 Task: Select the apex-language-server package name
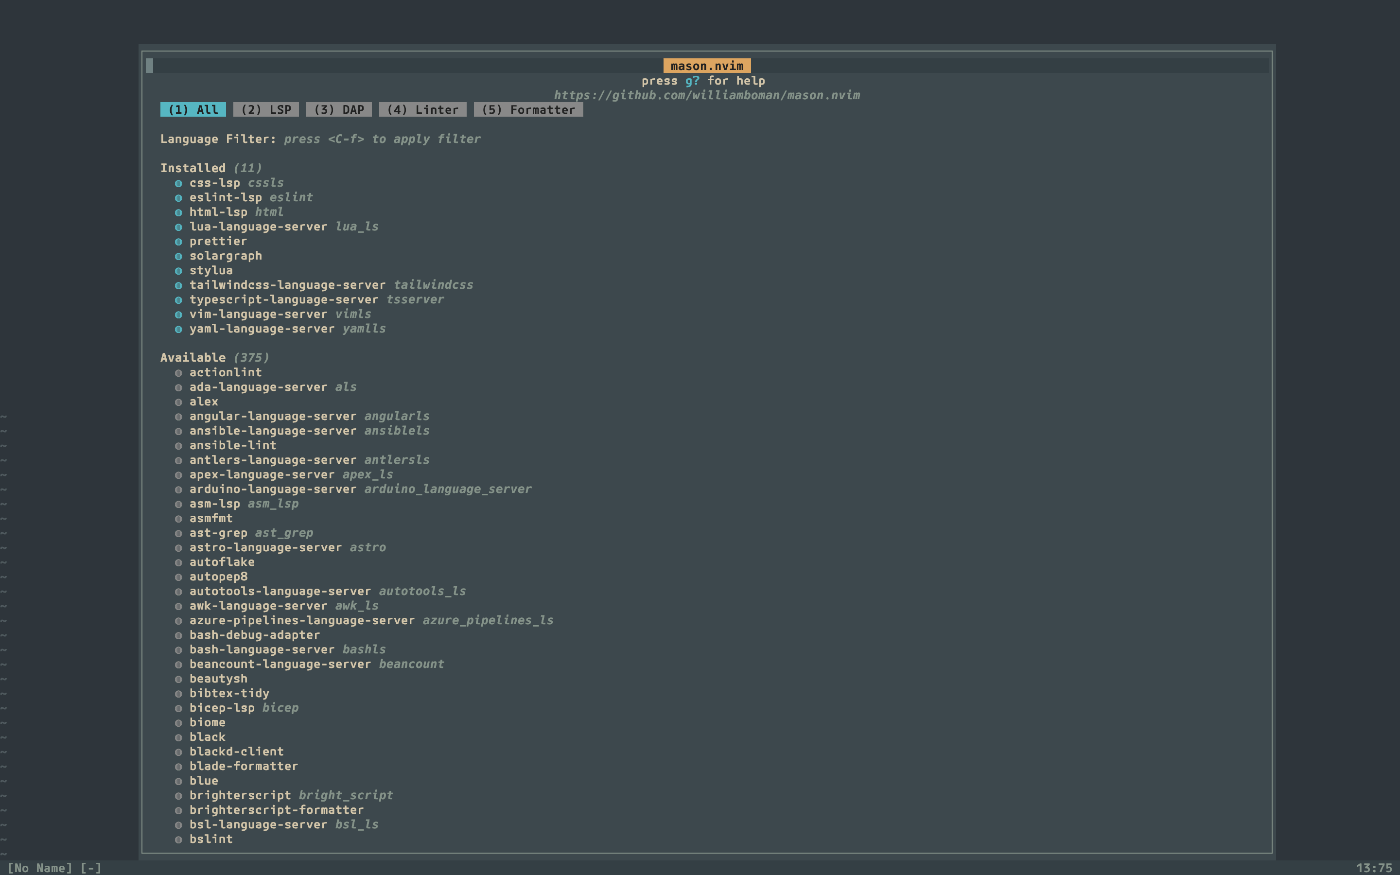(262, 475)
